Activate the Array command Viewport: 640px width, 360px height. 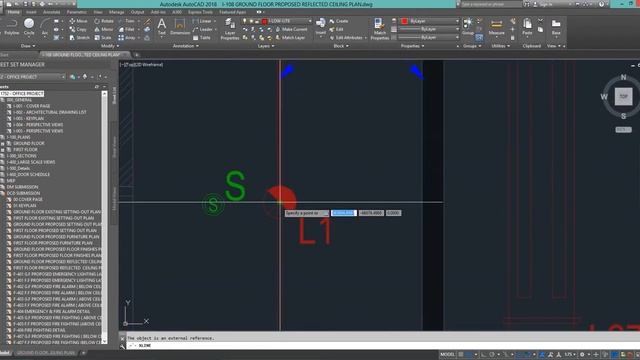pos(127,38)
